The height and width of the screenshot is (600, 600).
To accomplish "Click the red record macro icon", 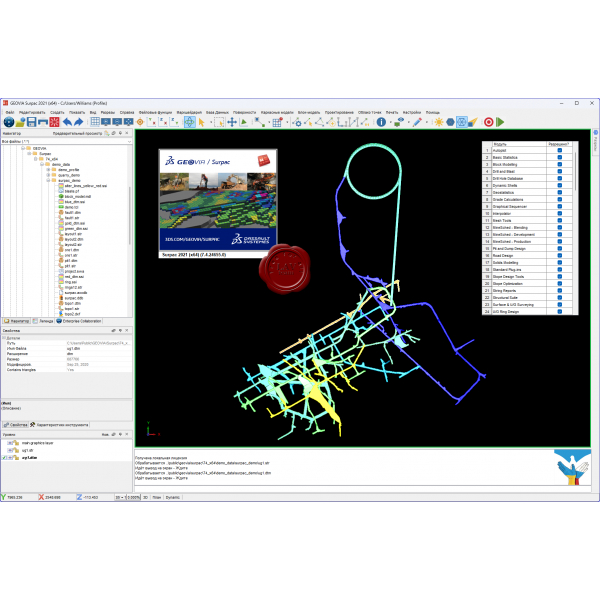I will 489,122.
